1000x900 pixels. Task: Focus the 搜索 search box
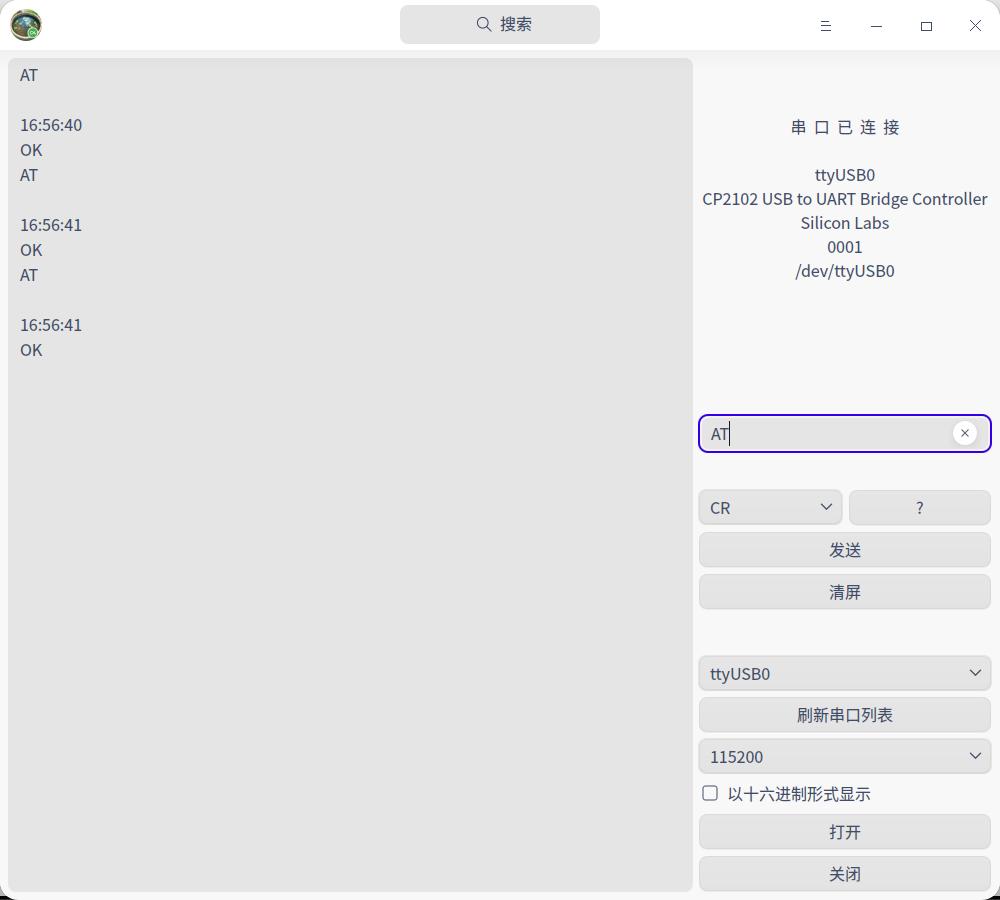tap(499, 24)
